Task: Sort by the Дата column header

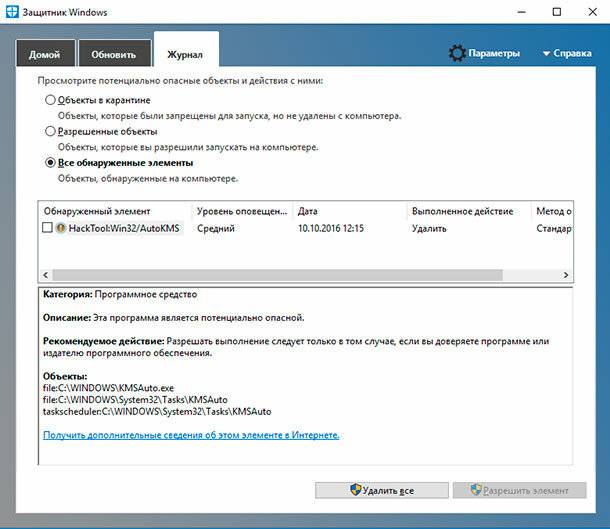Action: pos(350,211)
